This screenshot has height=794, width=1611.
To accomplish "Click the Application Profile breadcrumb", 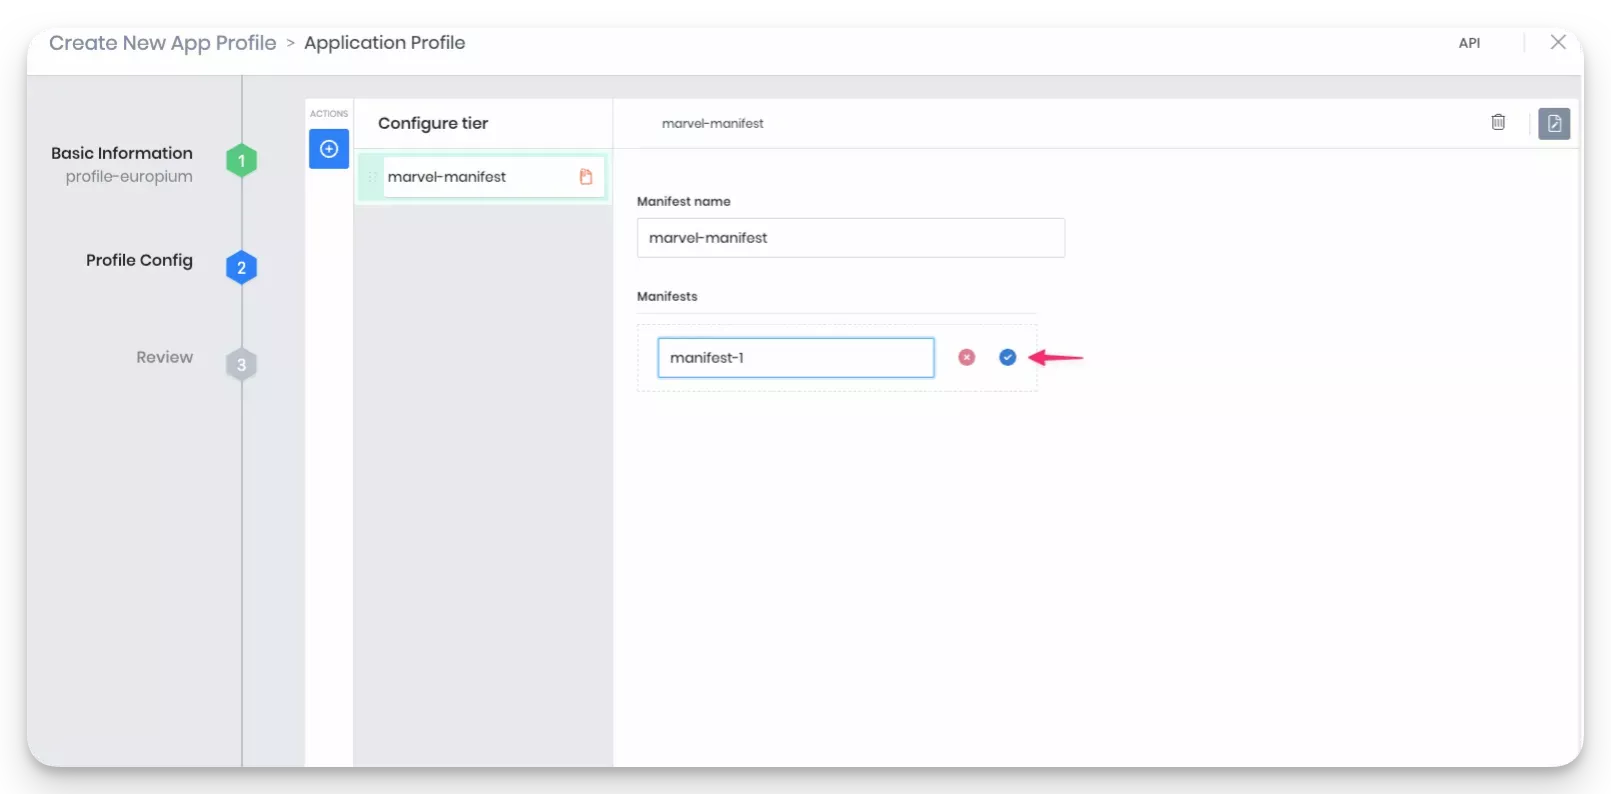I will click(384, 43).
